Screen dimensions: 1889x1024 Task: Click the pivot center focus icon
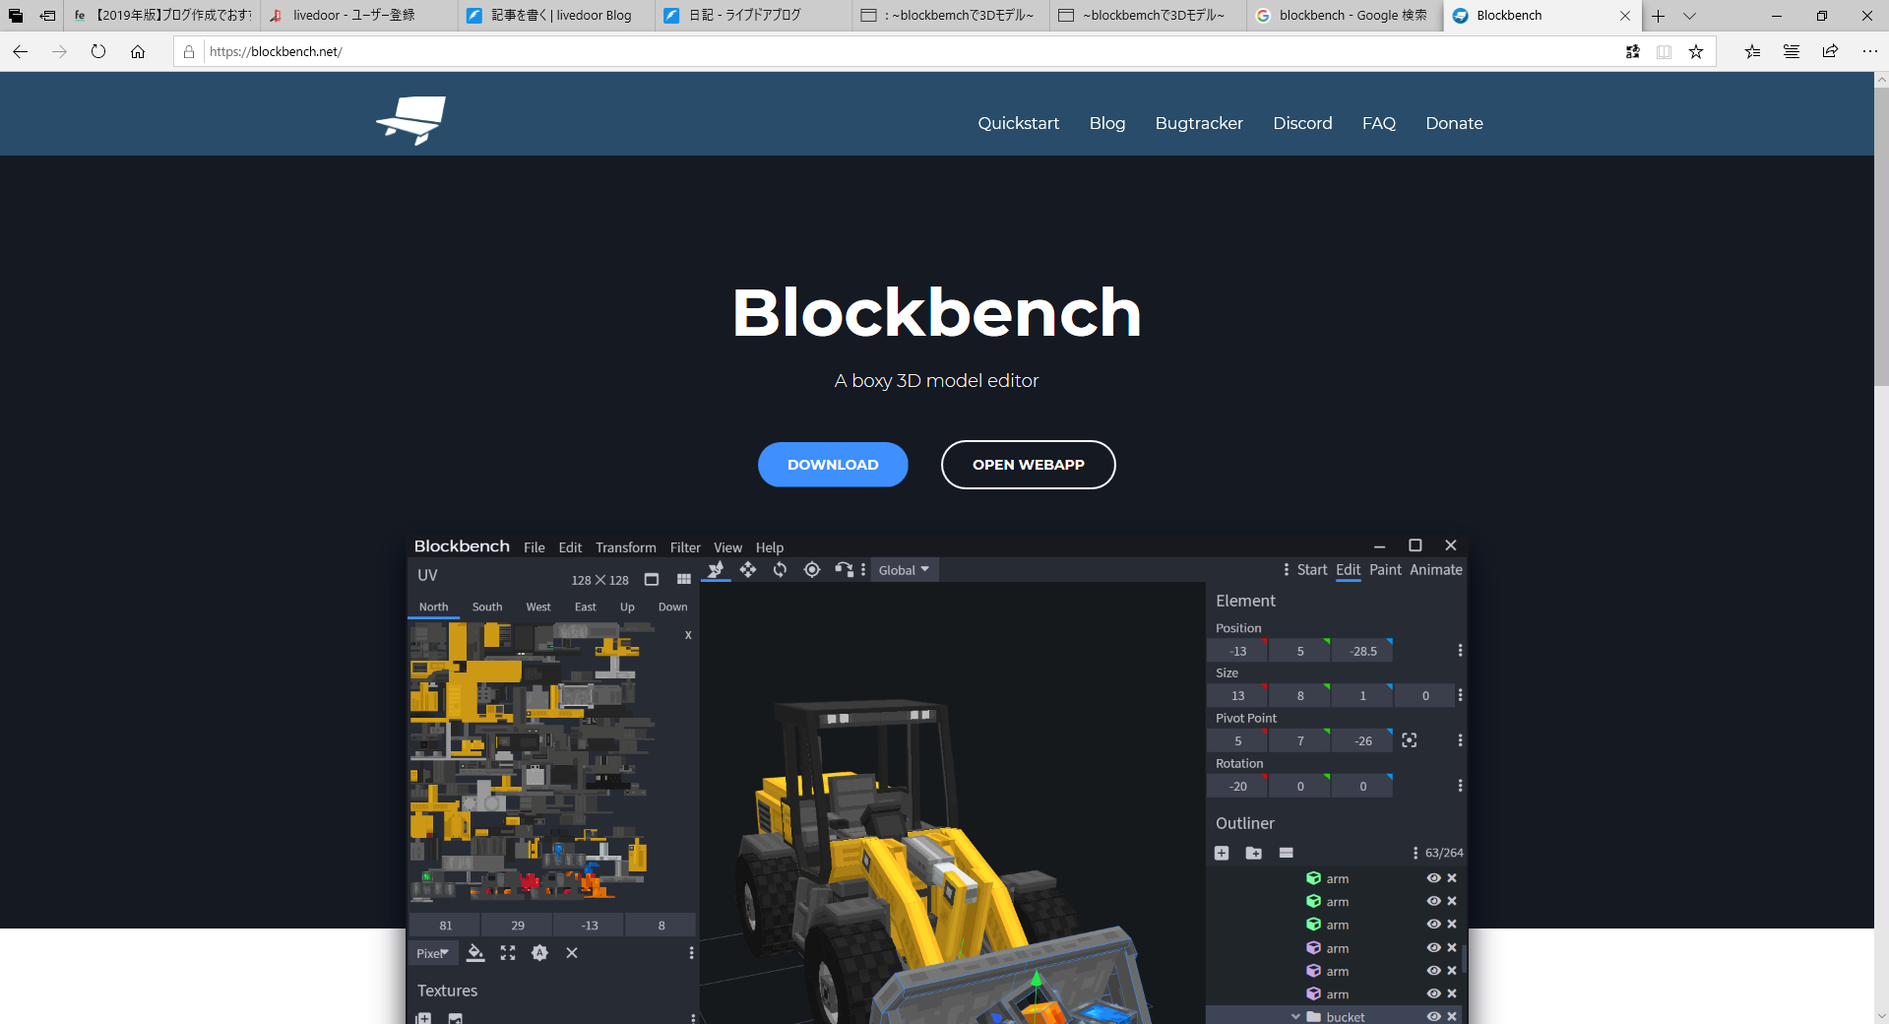click(1409, 741)
